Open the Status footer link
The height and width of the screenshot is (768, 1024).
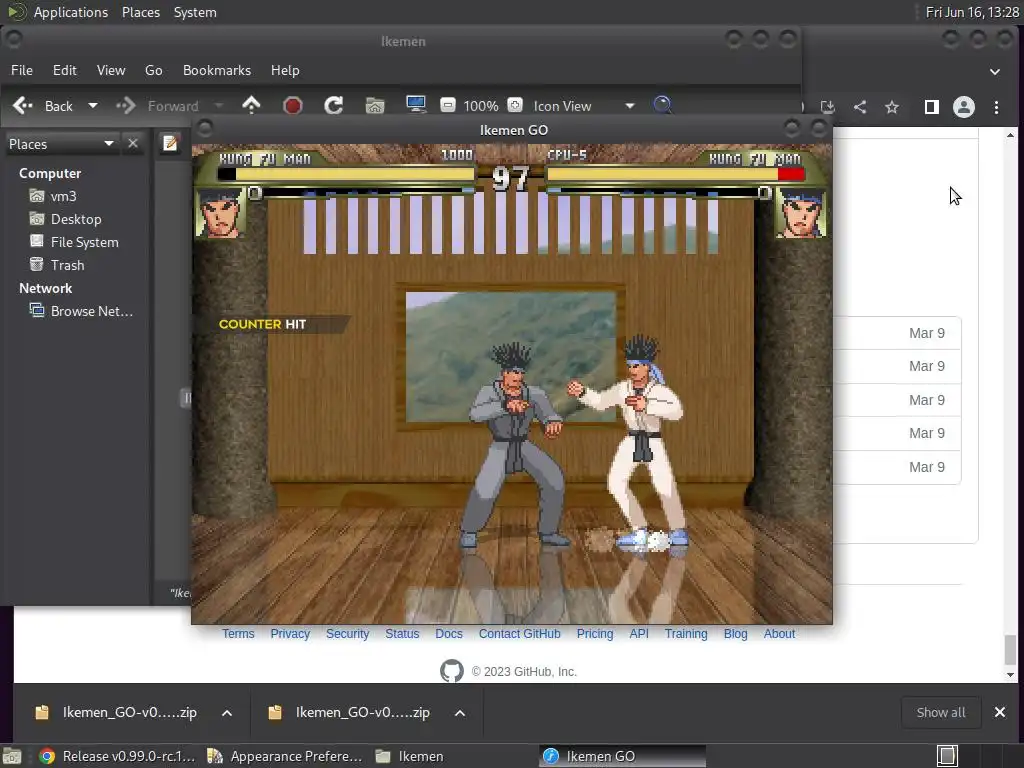tap(402, 633)
